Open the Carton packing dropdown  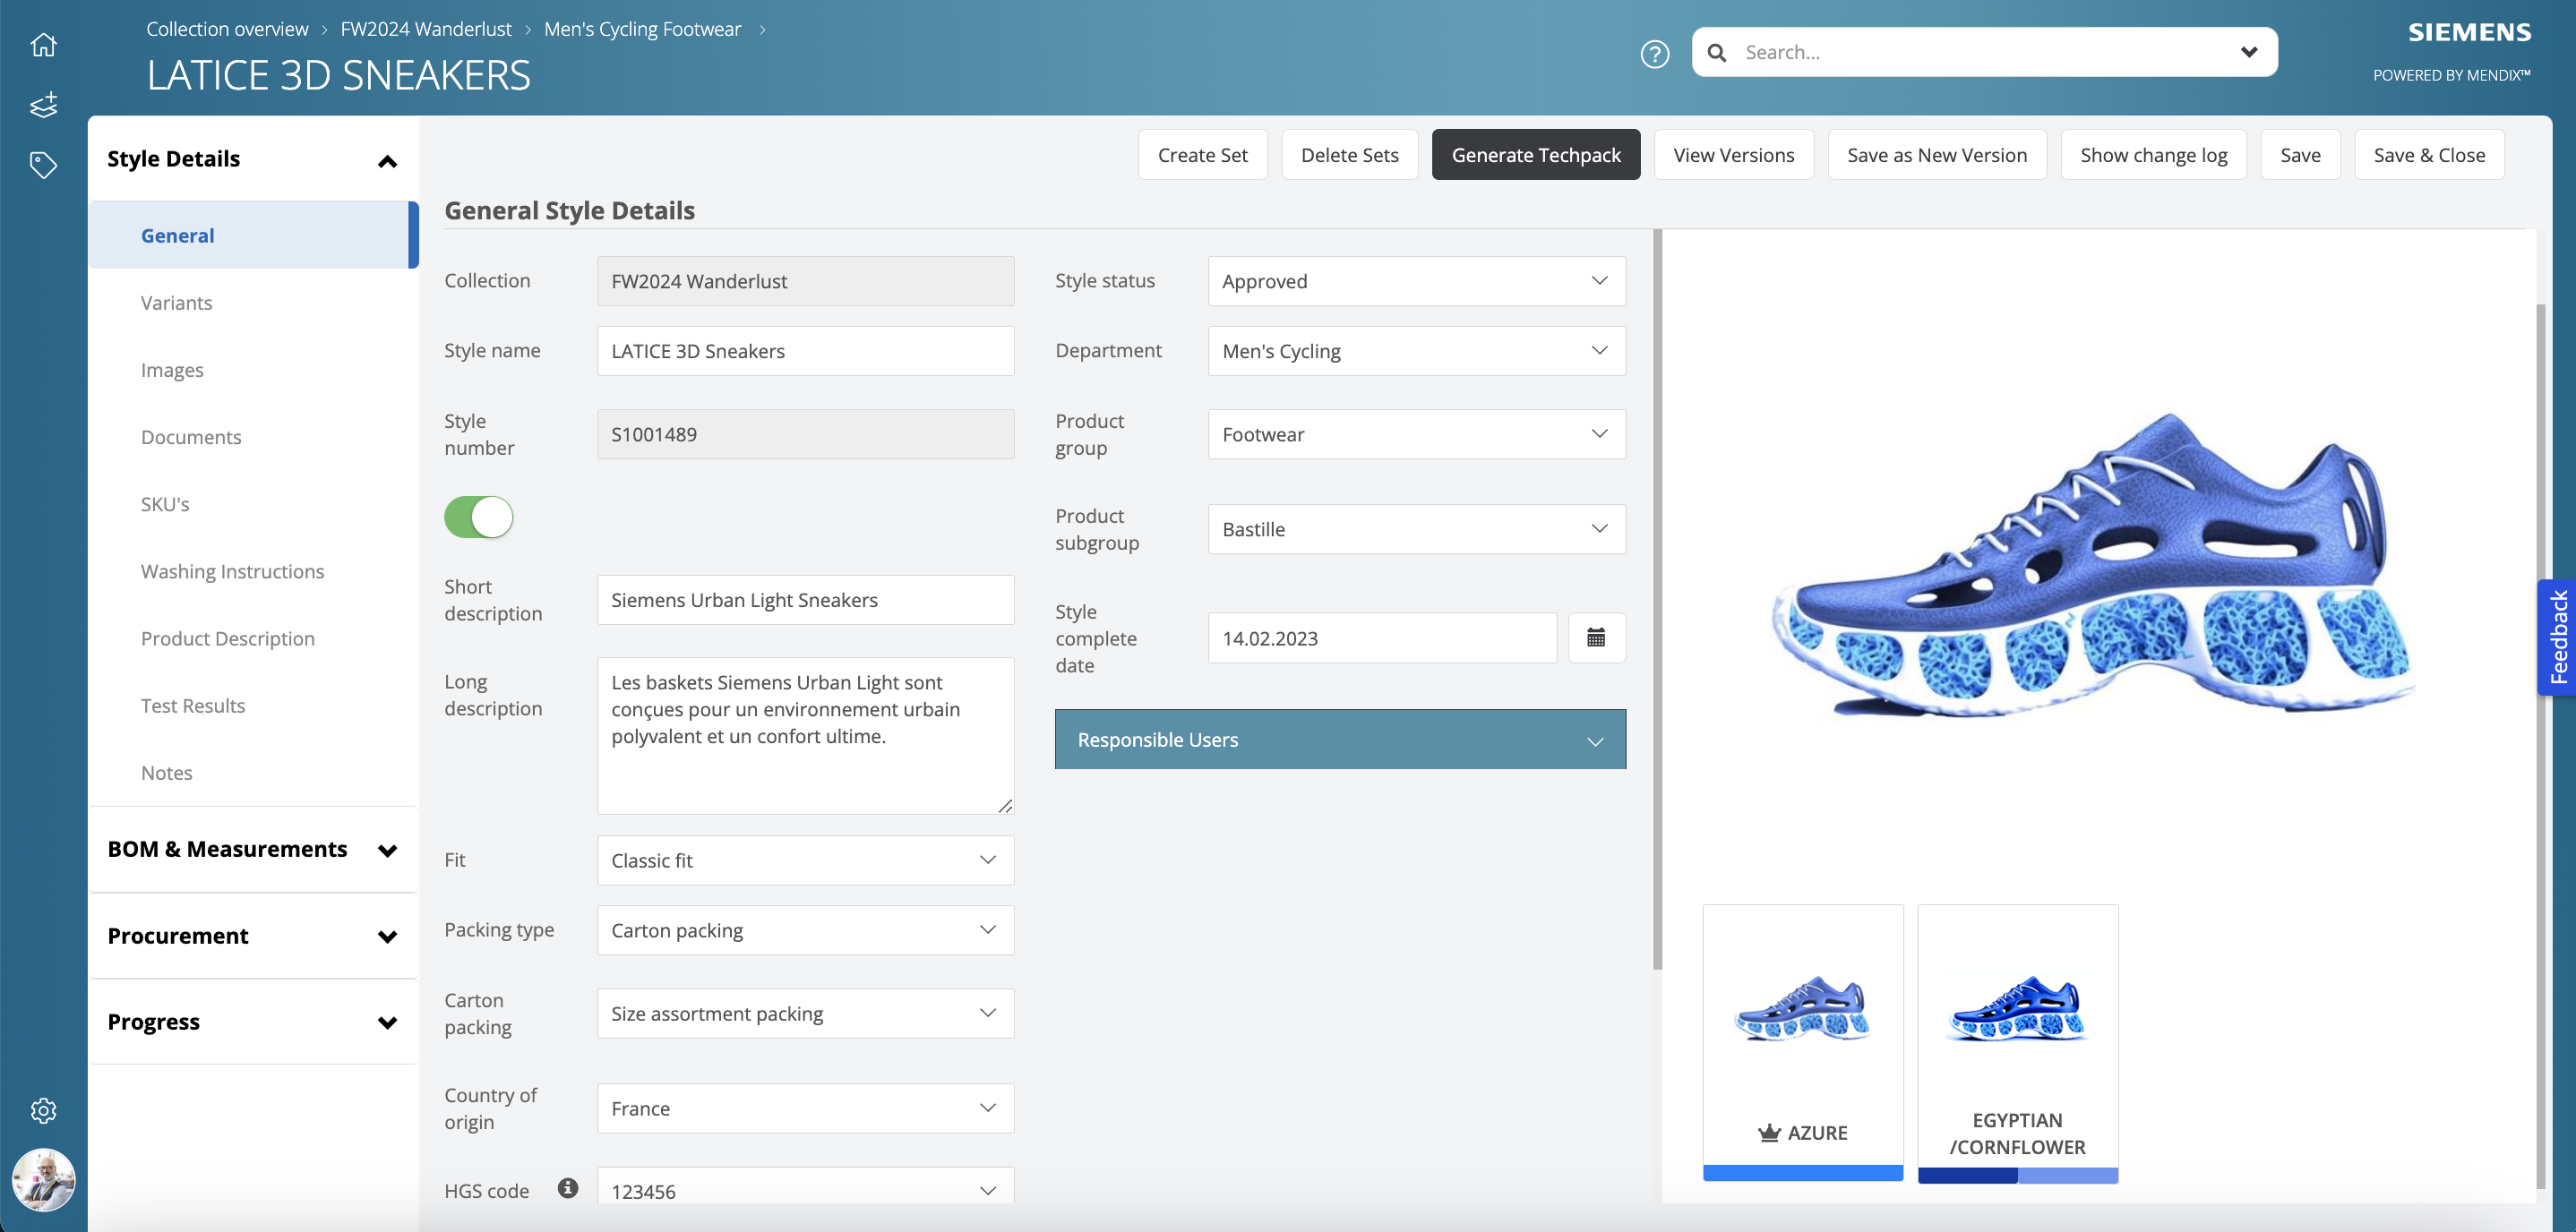(805, 1013)
